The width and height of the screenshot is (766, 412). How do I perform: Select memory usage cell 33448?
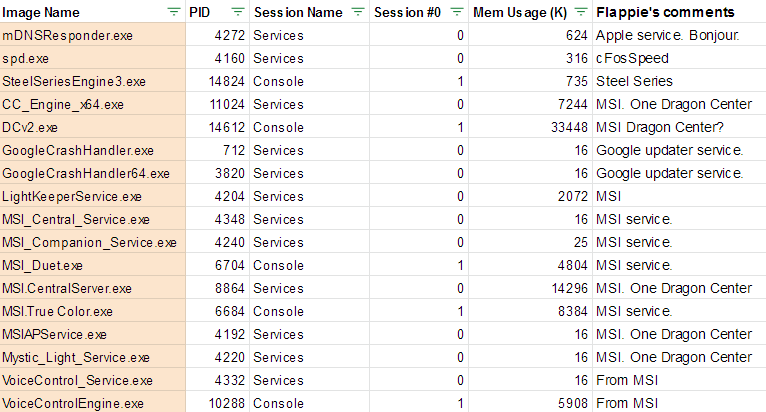point(531,127)
